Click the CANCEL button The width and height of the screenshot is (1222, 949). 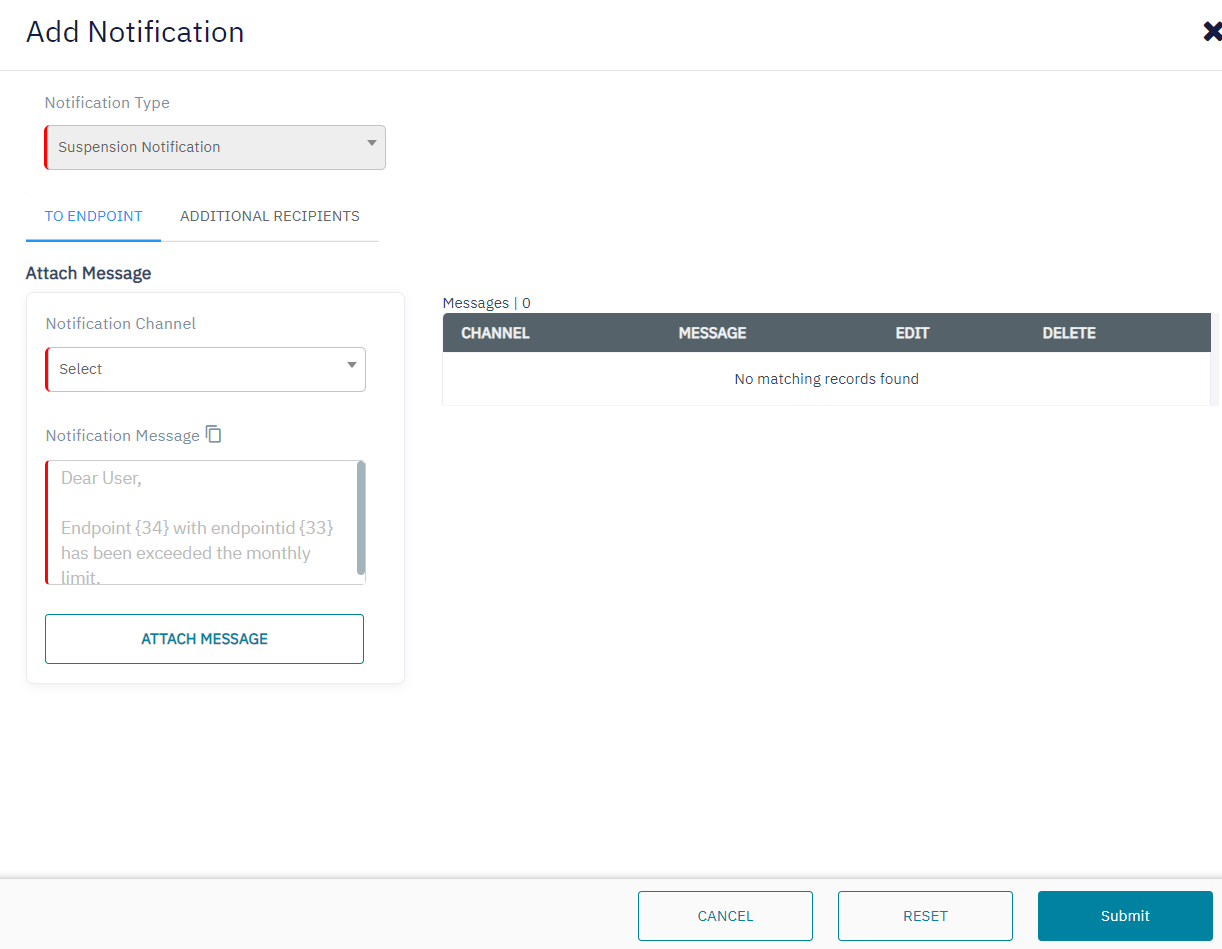coord(725,916)
